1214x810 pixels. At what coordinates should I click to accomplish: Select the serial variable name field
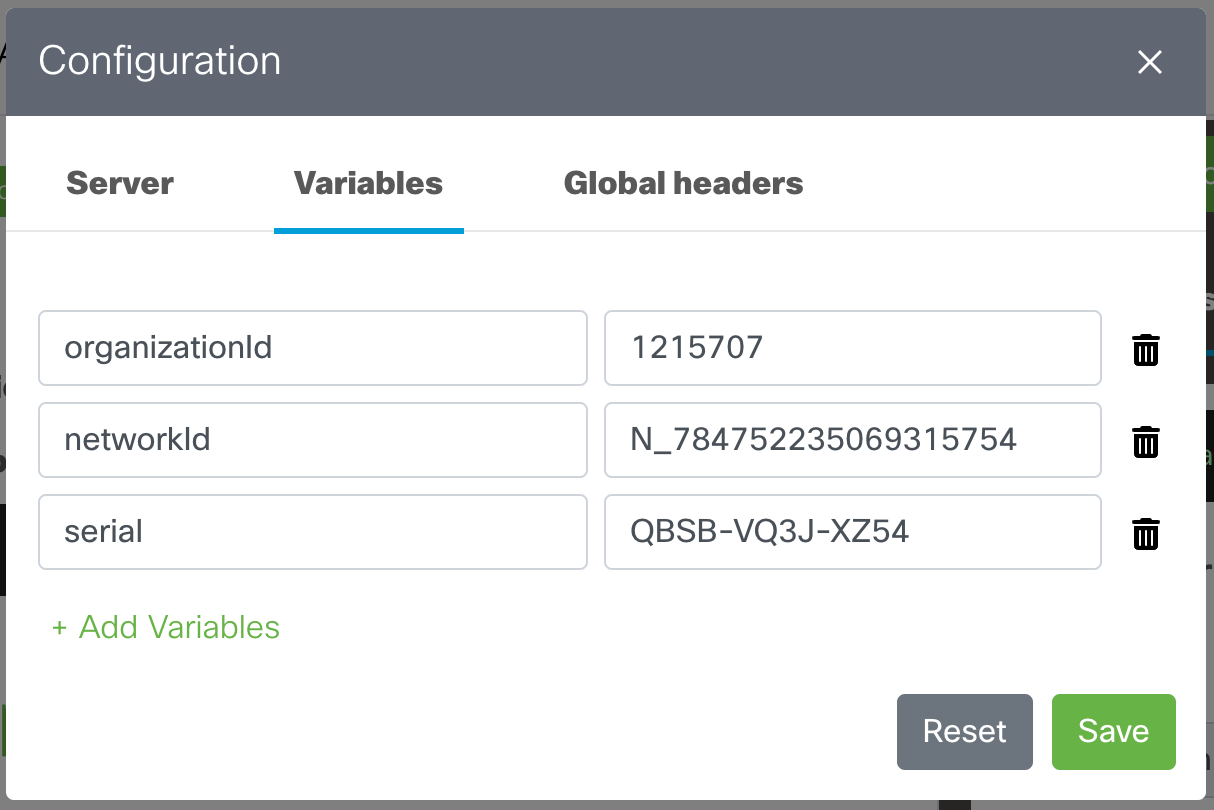pos(313,532)
